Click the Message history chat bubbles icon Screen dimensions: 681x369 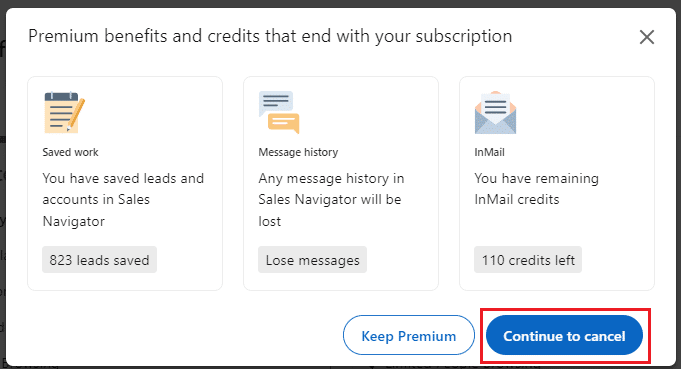tap(279, 112)
